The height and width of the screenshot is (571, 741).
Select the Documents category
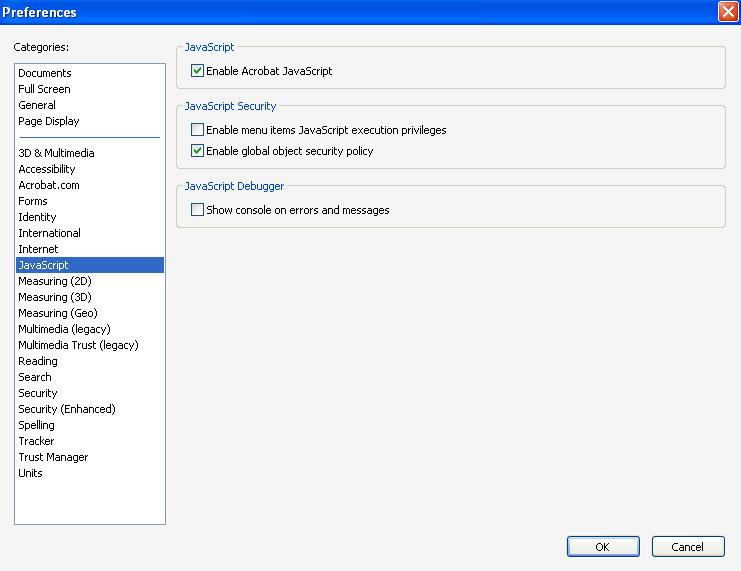click(45, 73)
